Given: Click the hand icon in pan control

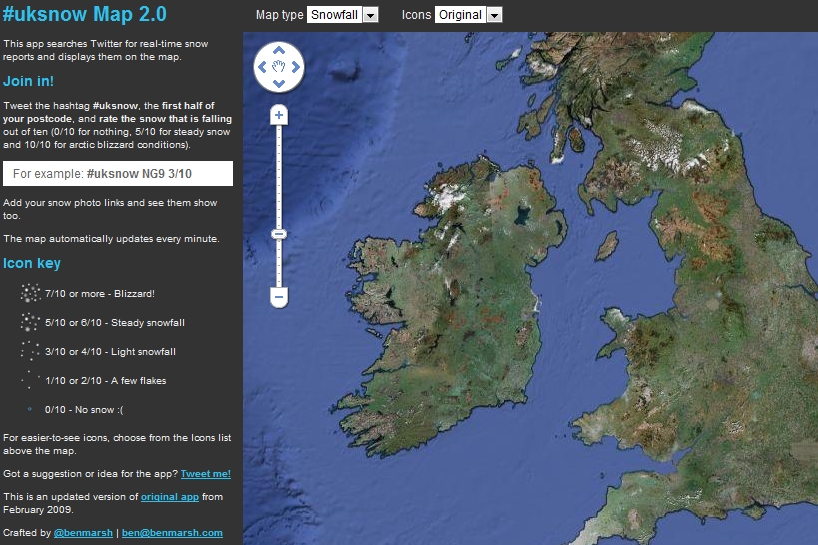Looking at the screenshot, I should [x=279, y=67].
